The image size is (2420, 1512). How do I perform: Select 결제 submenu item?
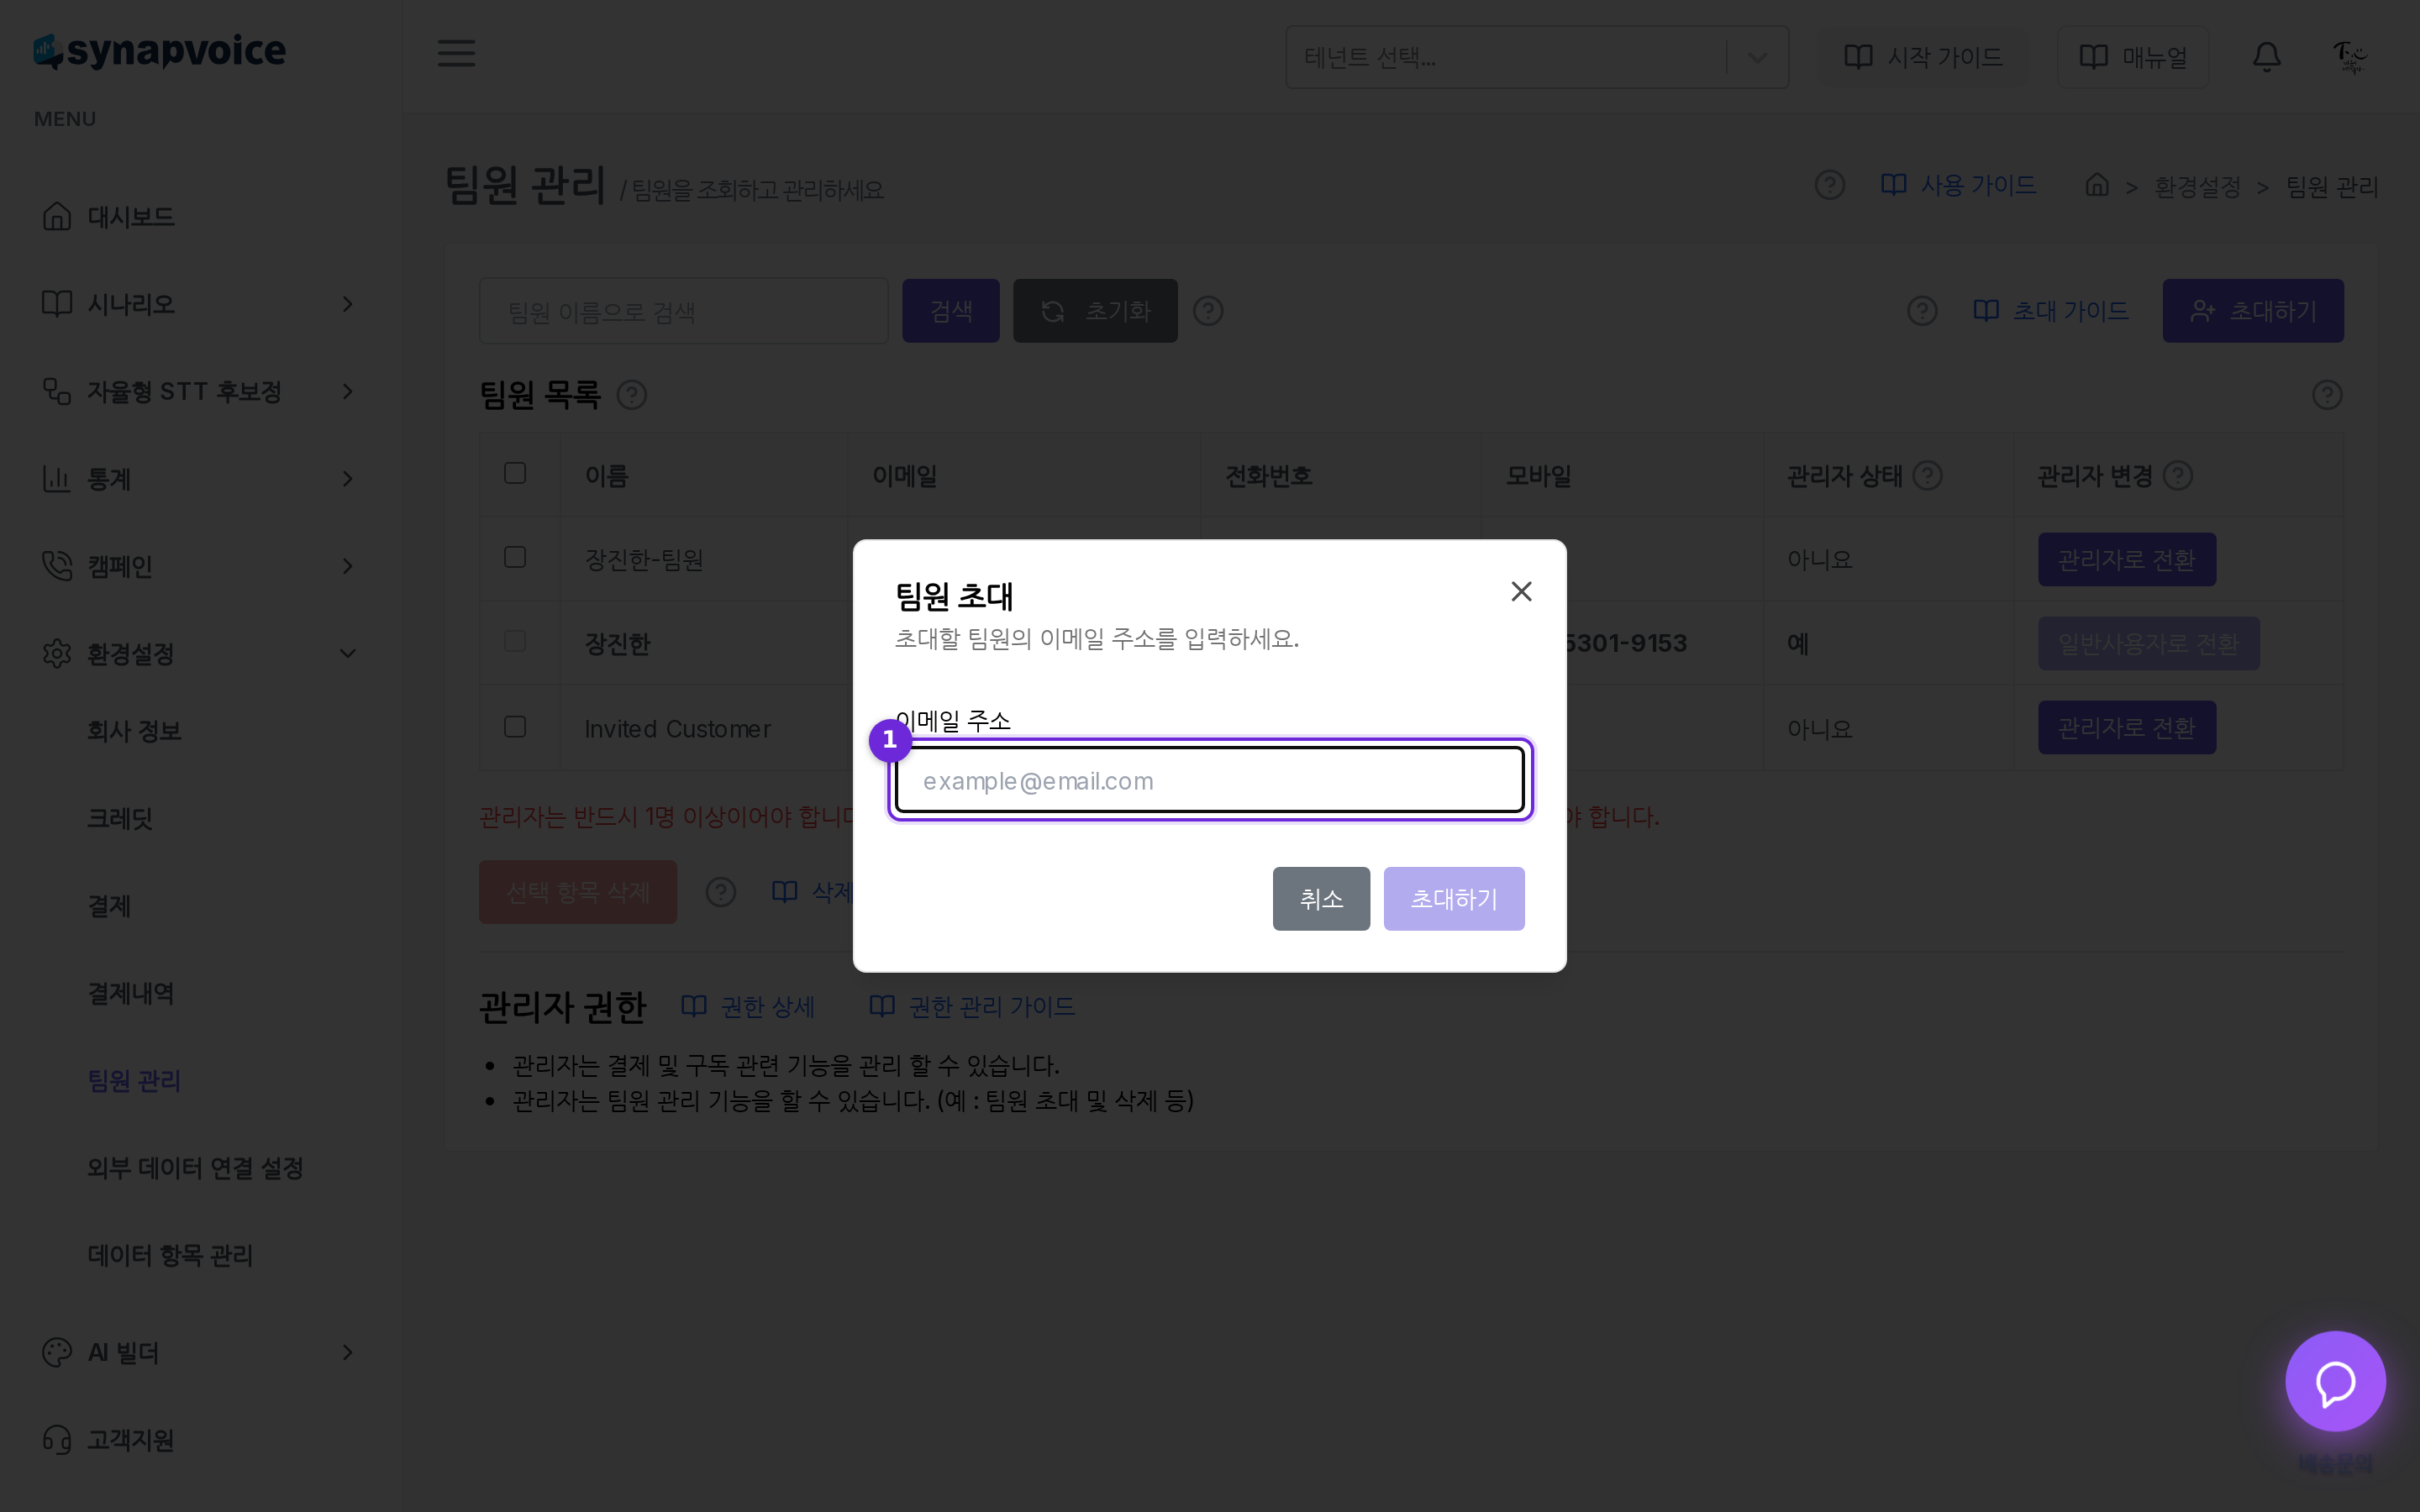click(x=109, y=906)
